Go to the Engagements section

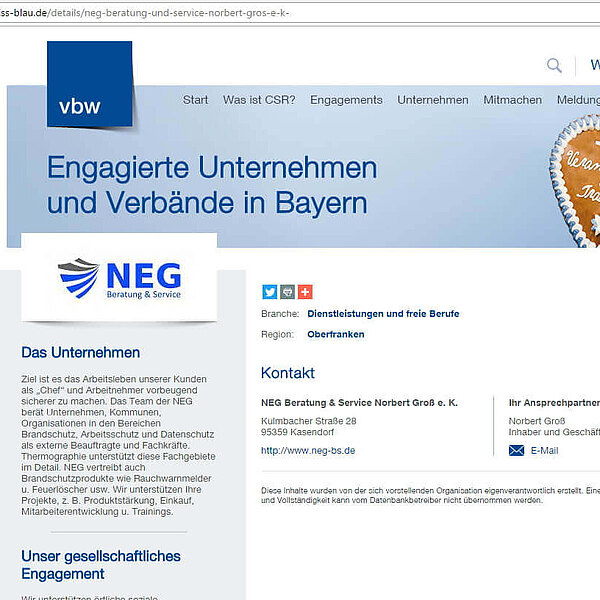[346, 100]
